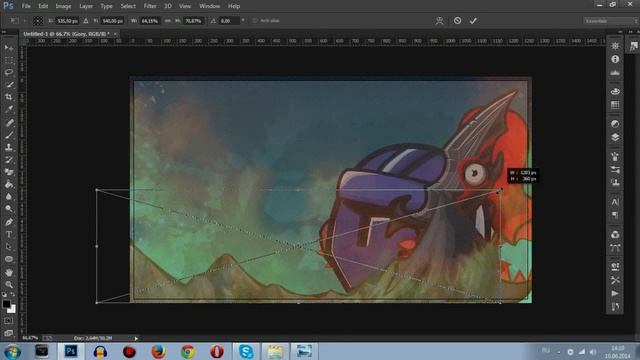Select the Pen tool
Image resolution: width=640 pixels, height=360 pixels.
9,222
